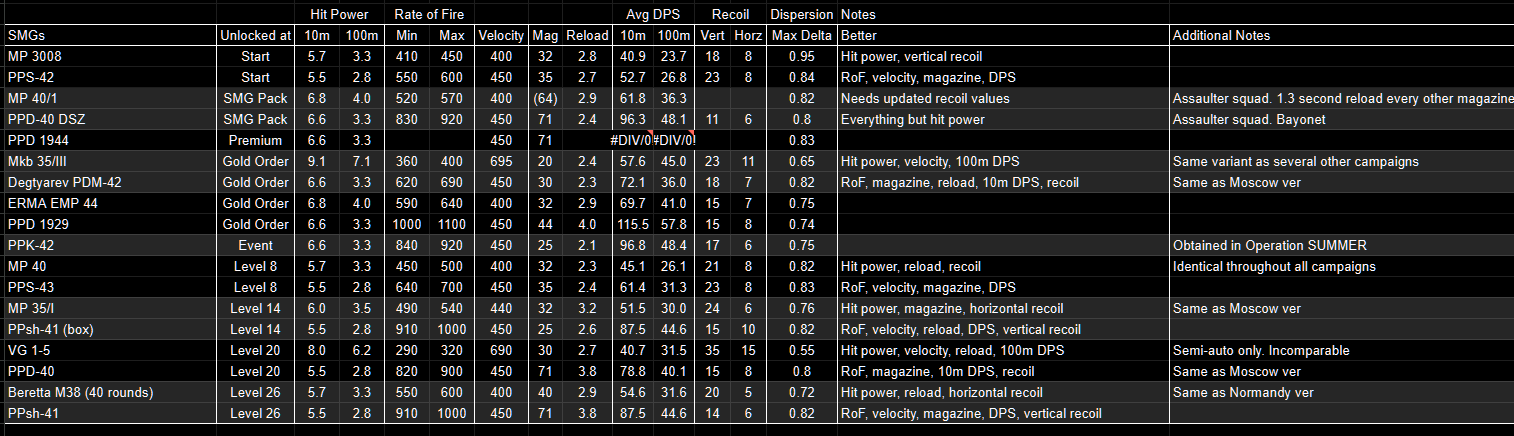Viewport: 1514px width, 436px height.
Task: Select the "Rate of Fire" group header
Action: pos(431,15)
